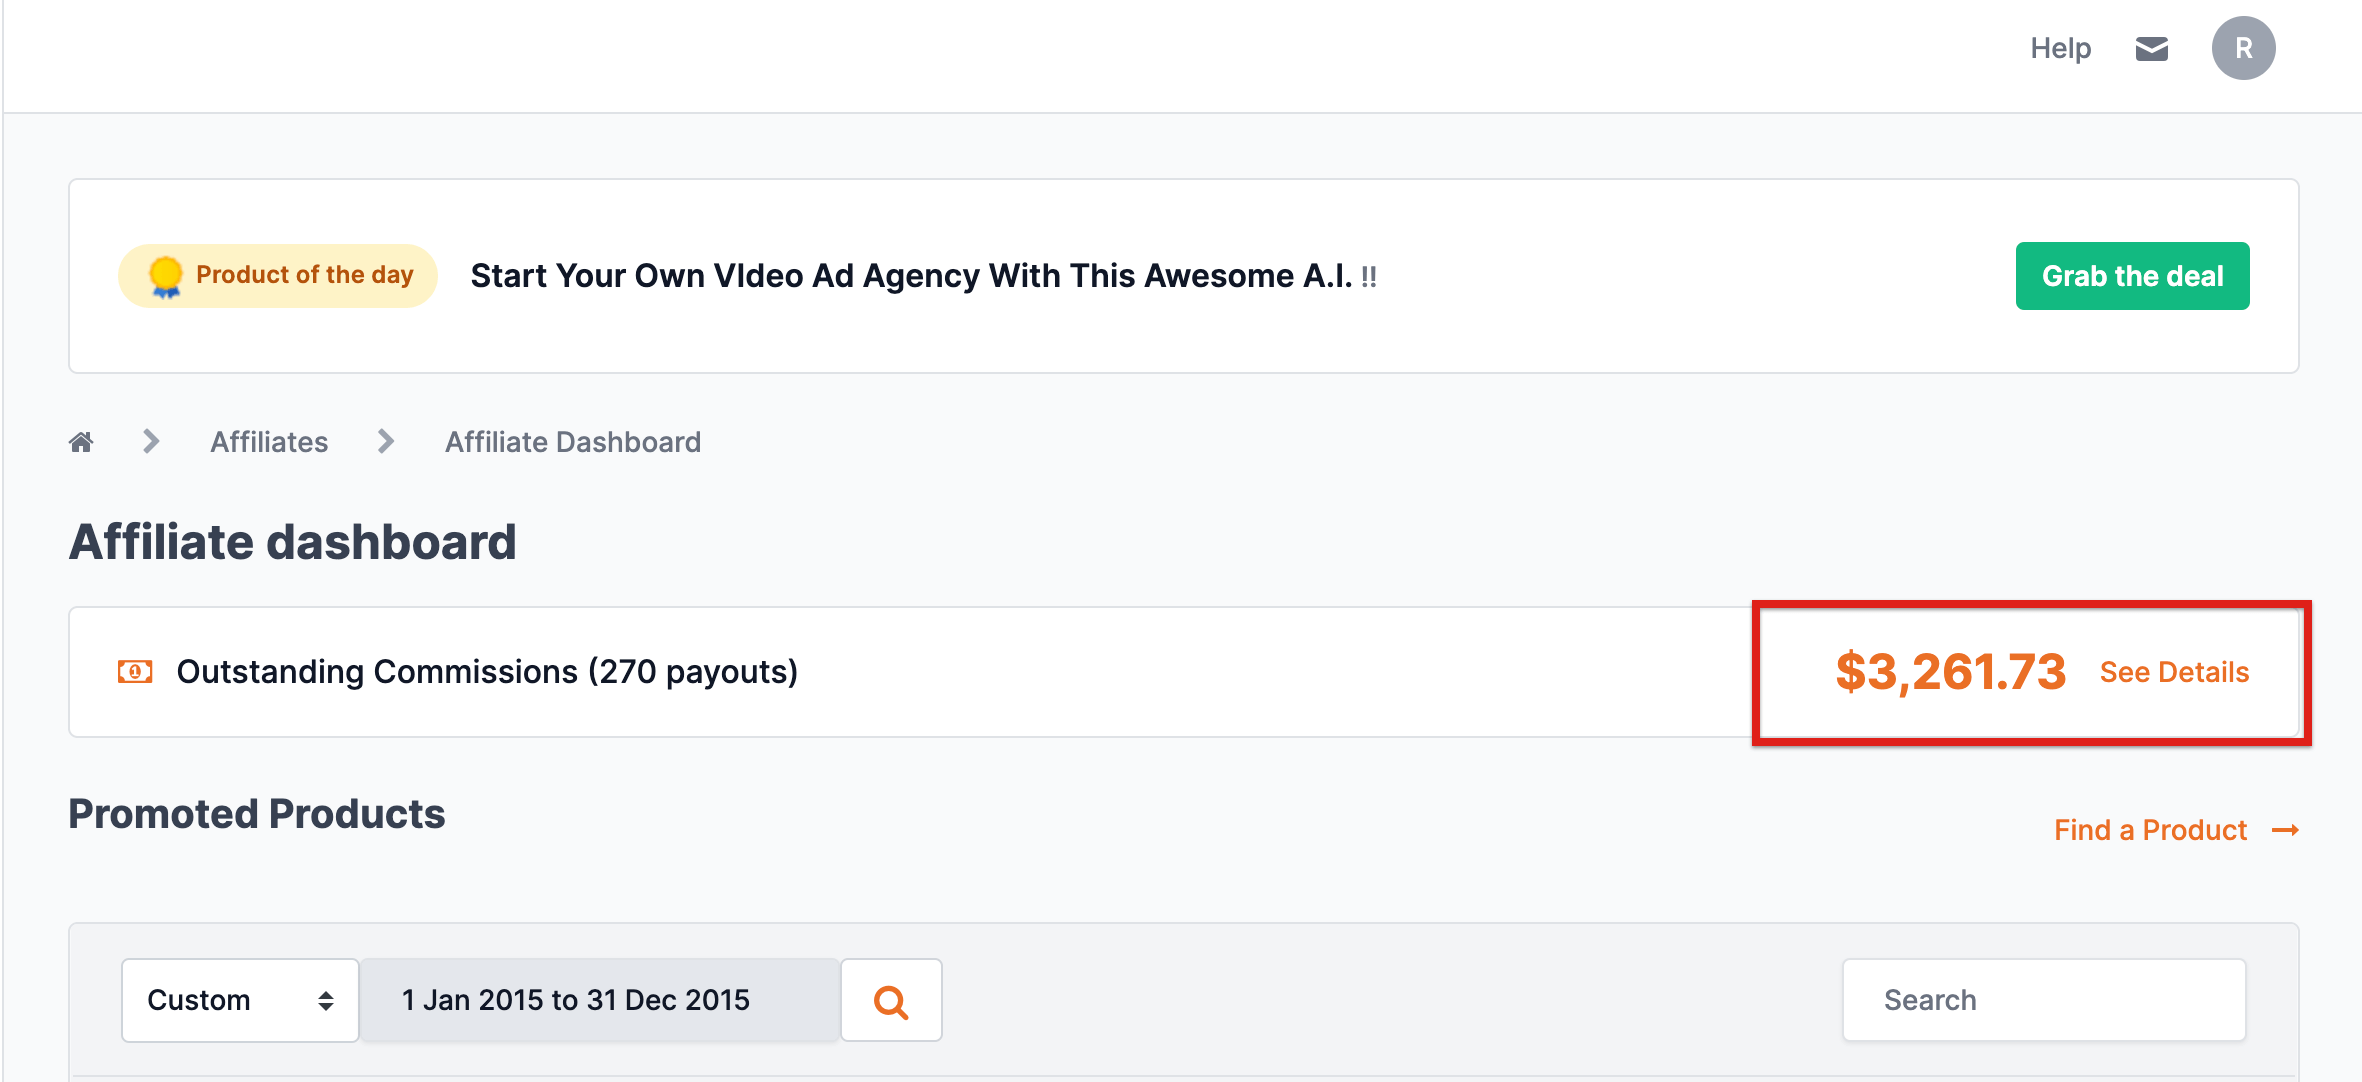Click the arrow beside Find a Product

[2285, 831]
